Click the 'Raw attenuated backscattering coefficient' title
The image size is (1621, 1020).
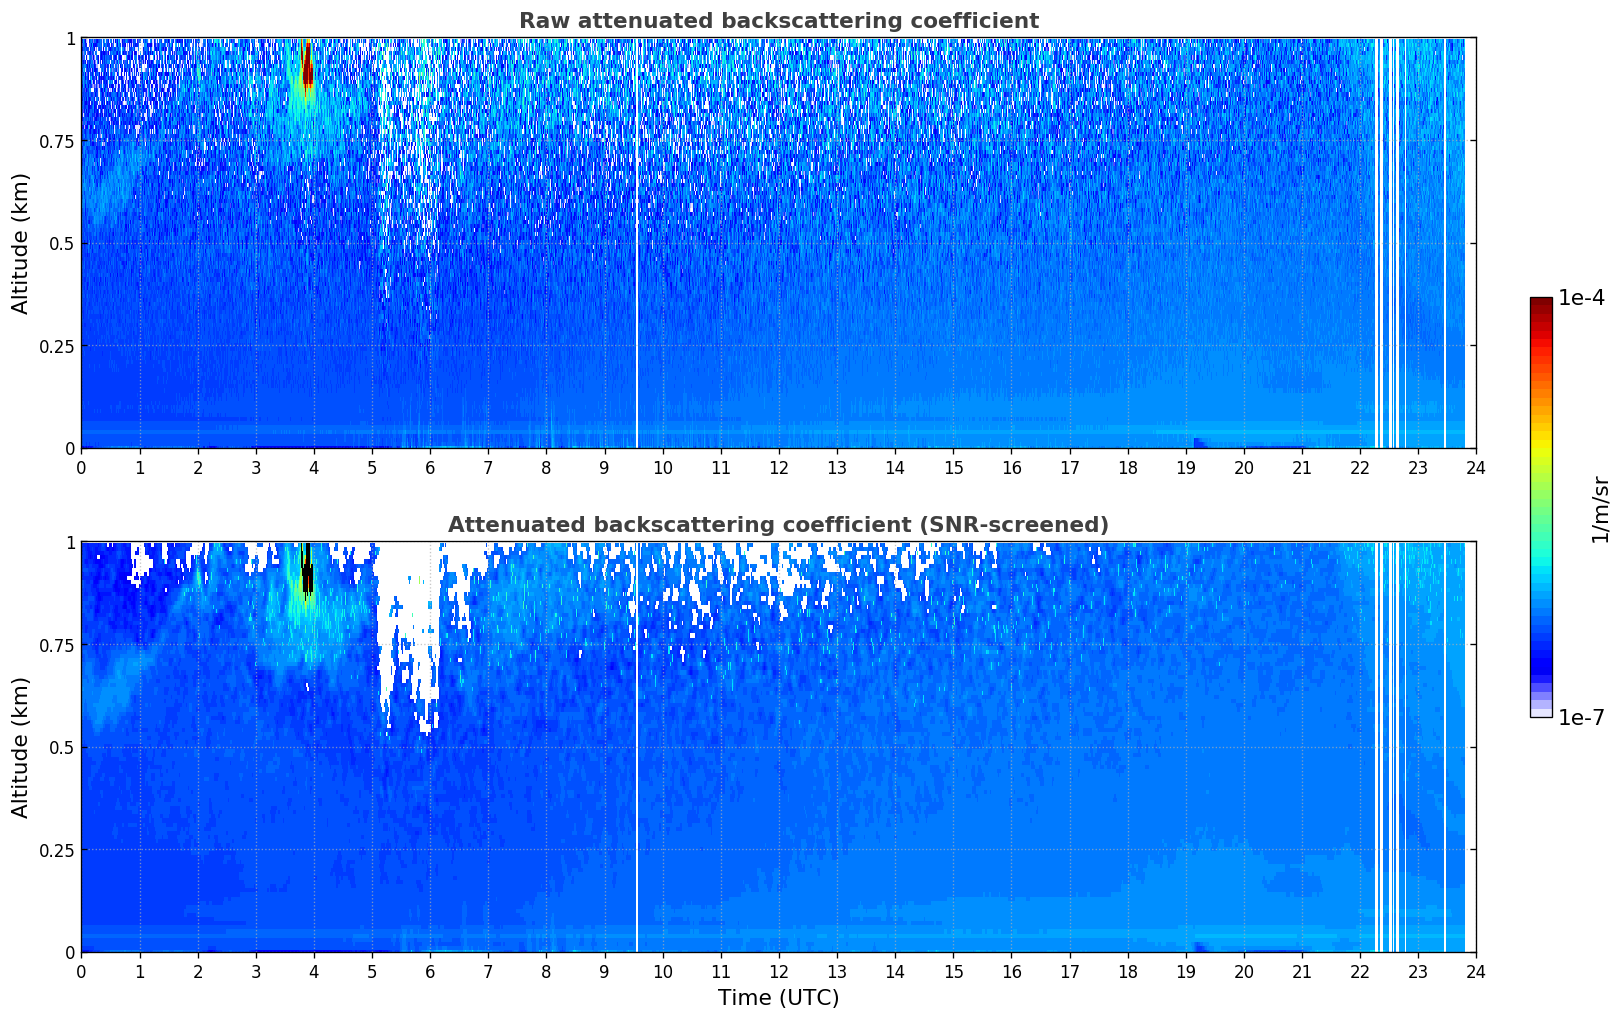(x=778, y=21)
